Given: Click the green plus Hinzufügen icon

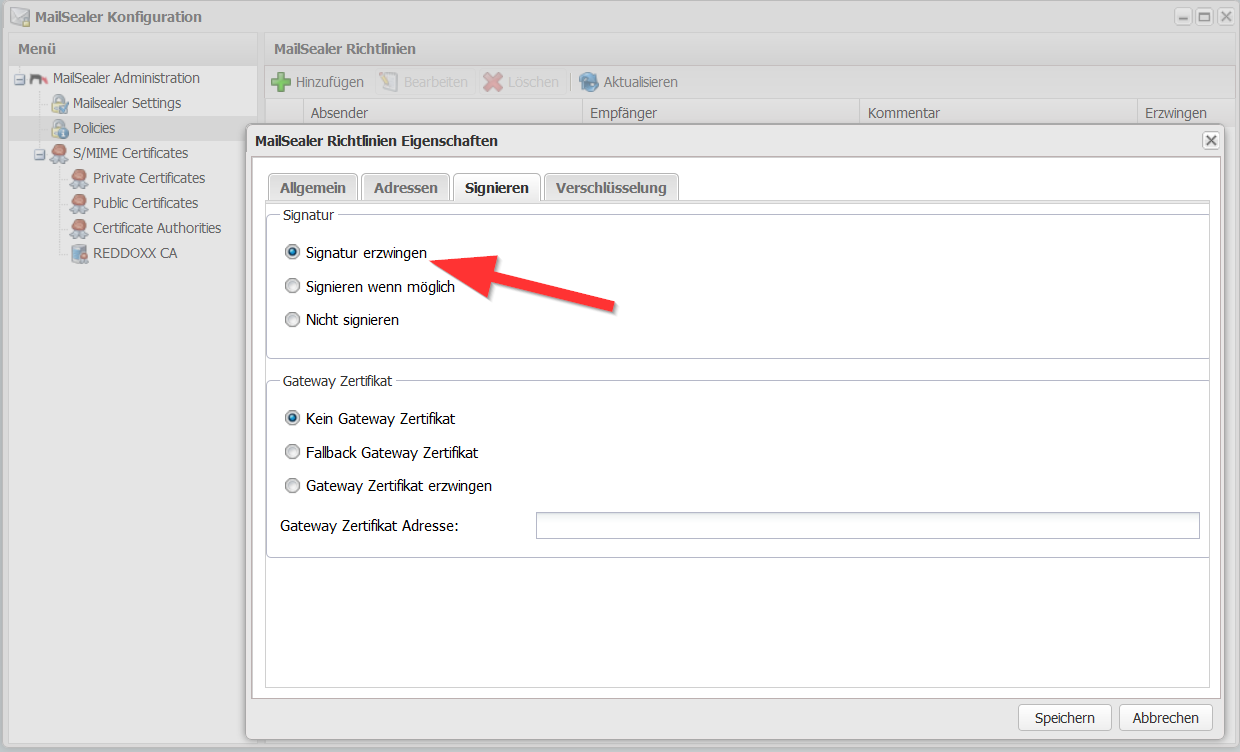Looking at the screenshot, I should click(281, 82).
